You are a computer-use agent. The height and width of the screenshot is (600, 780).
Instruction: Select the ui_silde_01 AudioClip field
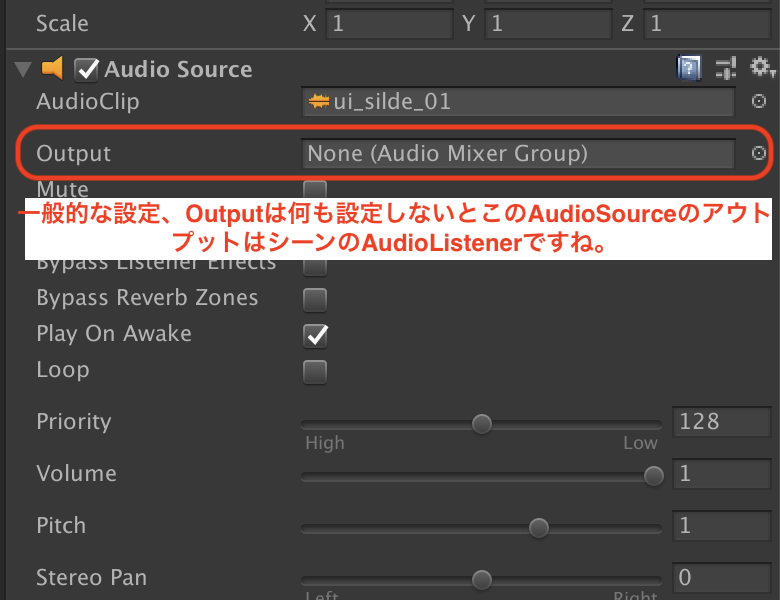tap(518, 102)
